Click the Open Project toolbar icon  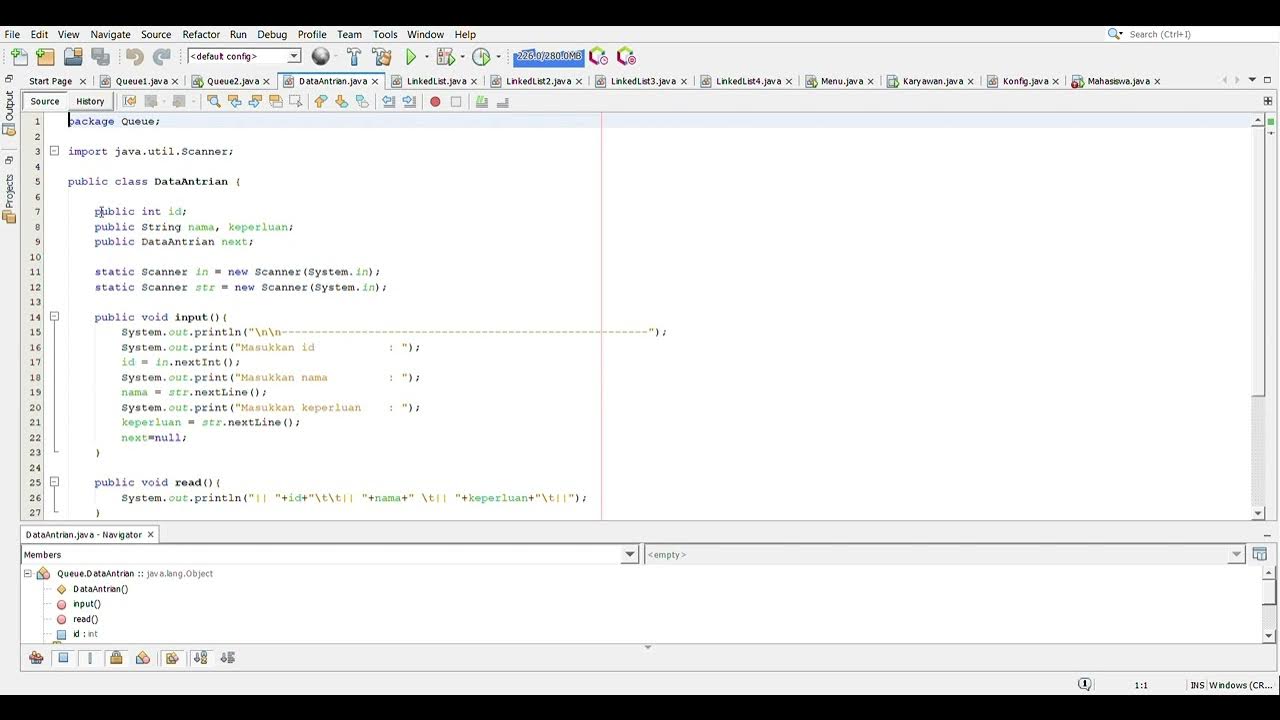73,57
